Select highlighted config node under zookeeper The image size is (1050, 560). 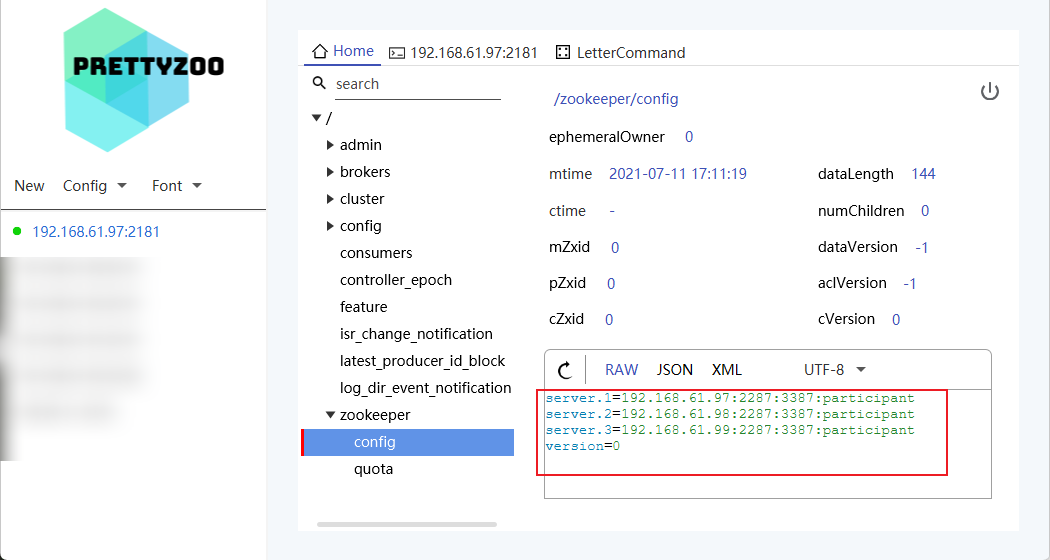coord(408,442)
